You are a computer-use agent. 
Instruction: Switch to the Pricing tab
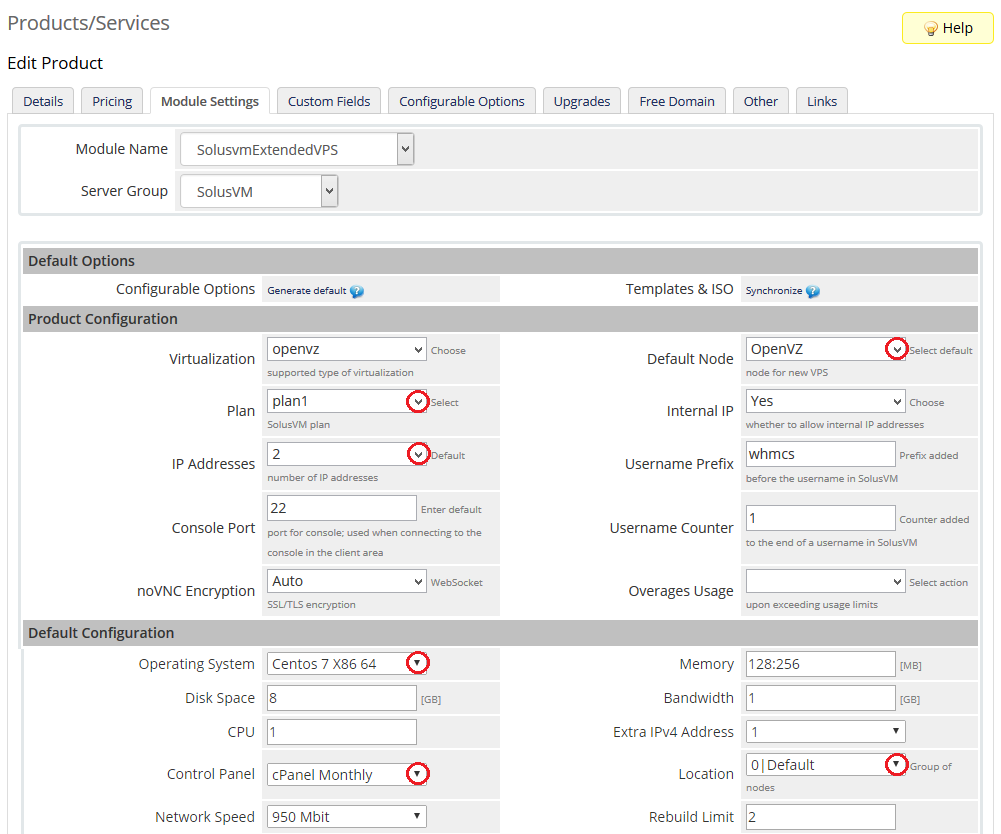[112, 101]
